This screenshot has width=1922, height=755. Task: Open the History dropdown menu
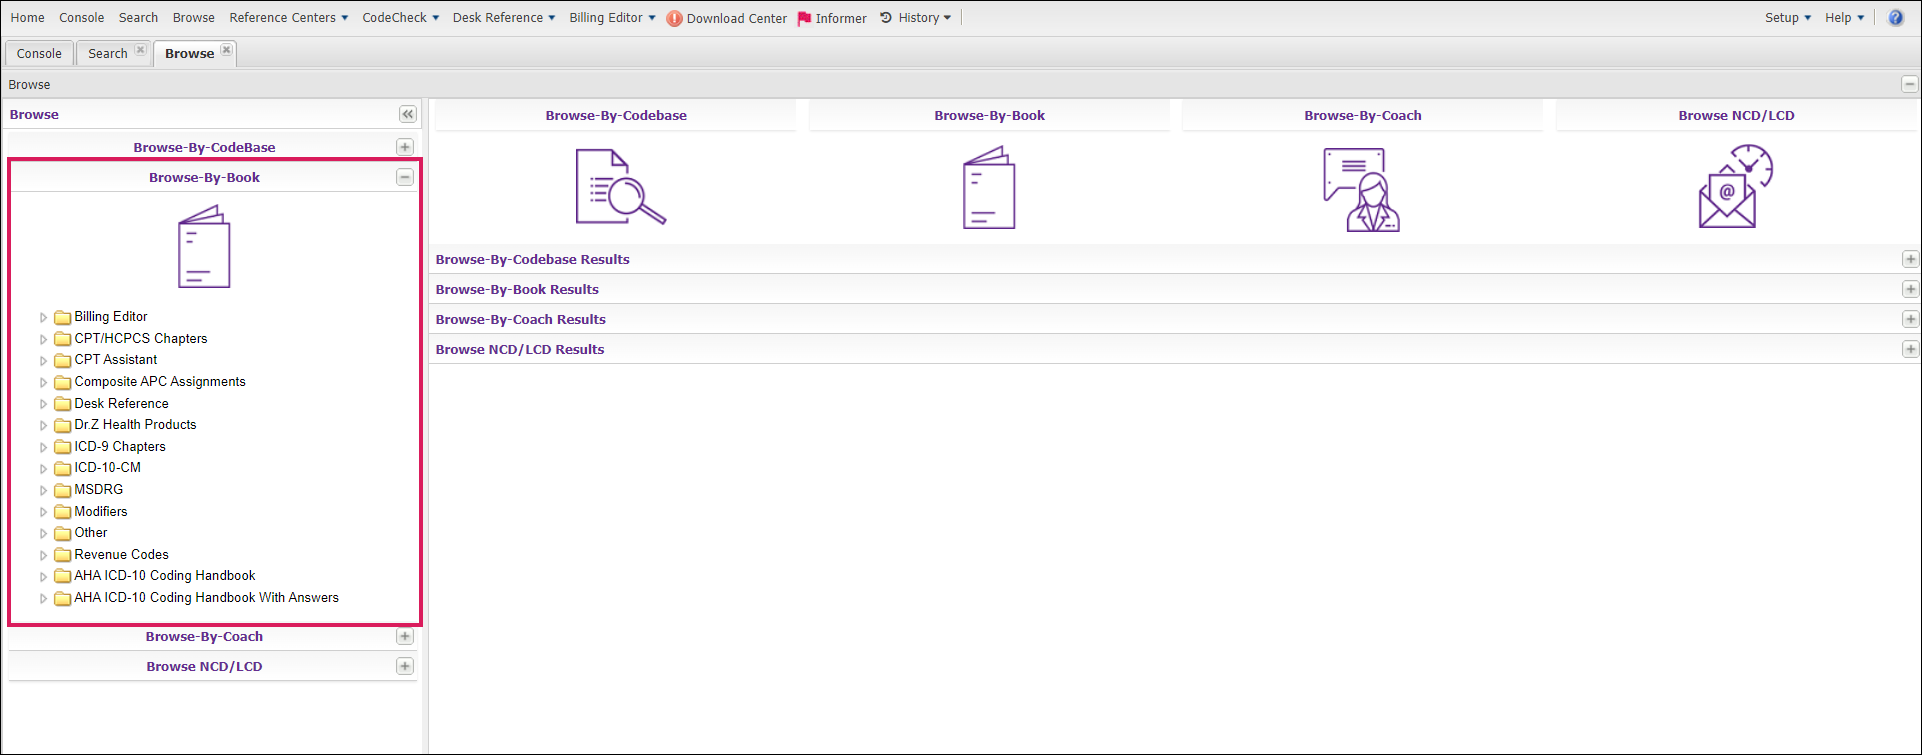pos(916,18)
